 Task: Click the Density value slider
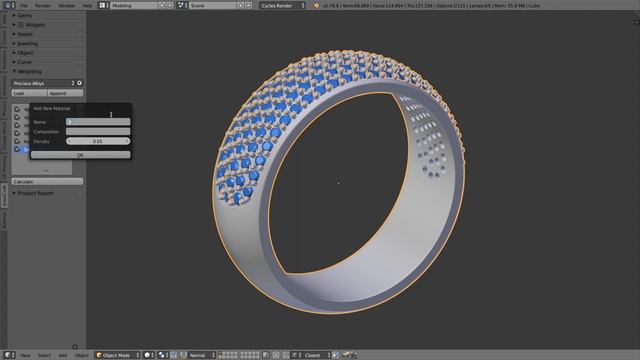(98, 141)
